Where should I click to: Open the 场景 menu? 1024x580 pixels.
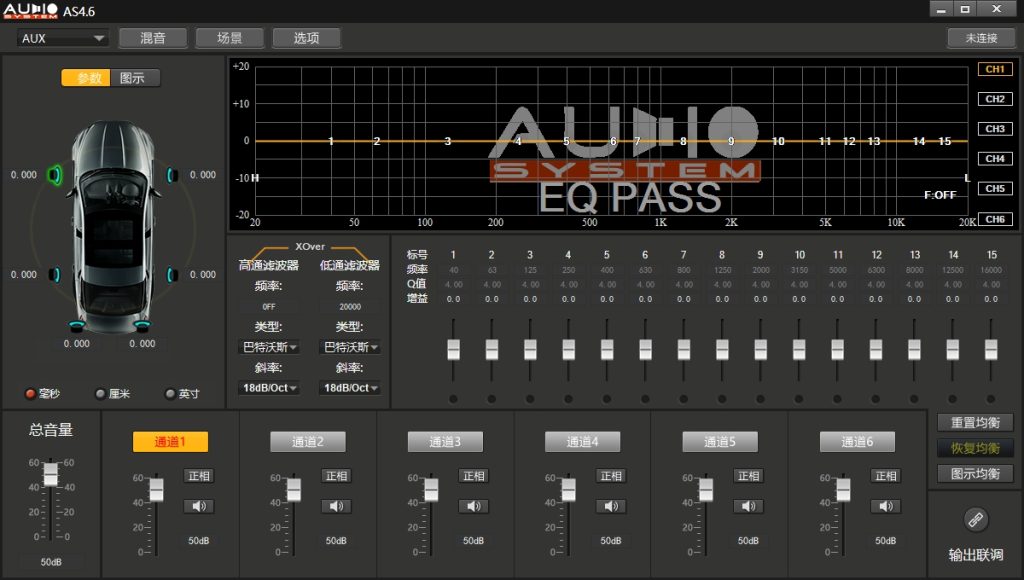click(x=229, y=38)
